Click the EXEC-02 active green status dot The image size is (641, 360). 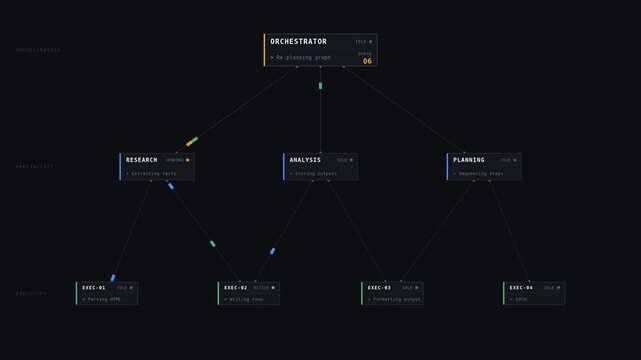click(x=273, y=288)
